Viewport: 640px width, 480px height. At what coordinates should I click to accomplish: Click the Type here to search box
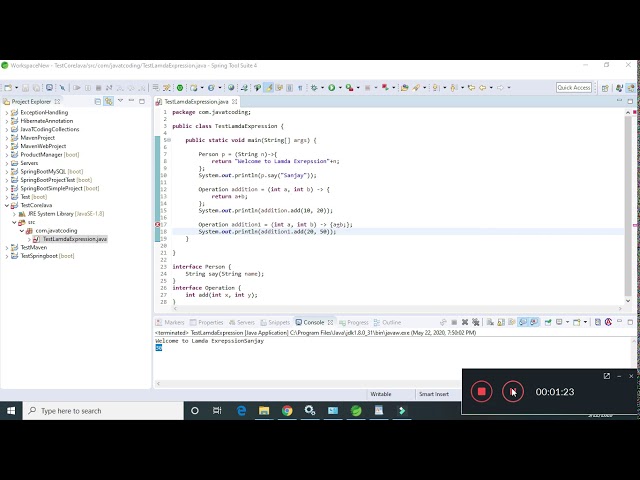tap(103, 411)
